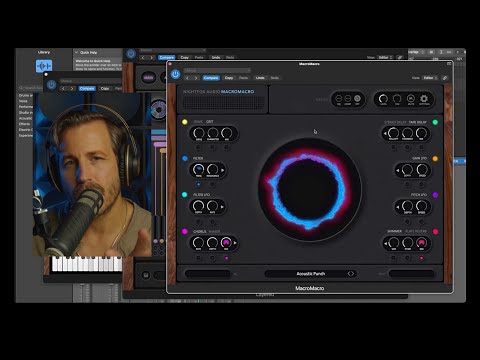Open the MacroMacro settings gear
480x360 pixels.
coord(424,99)
